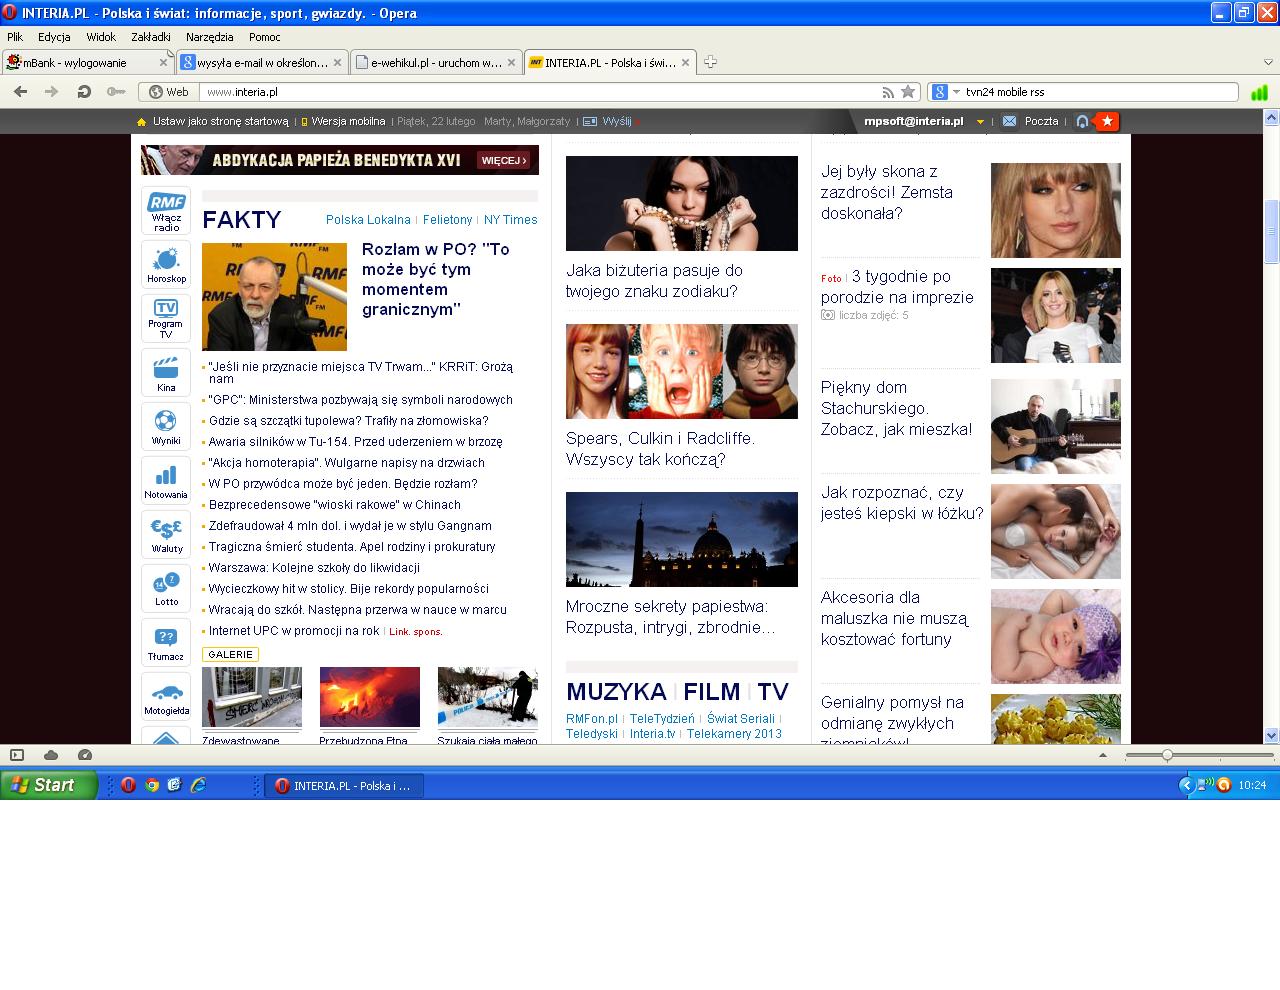Launch Chrome from the quick launch bar
Screen dimensions: 1280x990
152,785
